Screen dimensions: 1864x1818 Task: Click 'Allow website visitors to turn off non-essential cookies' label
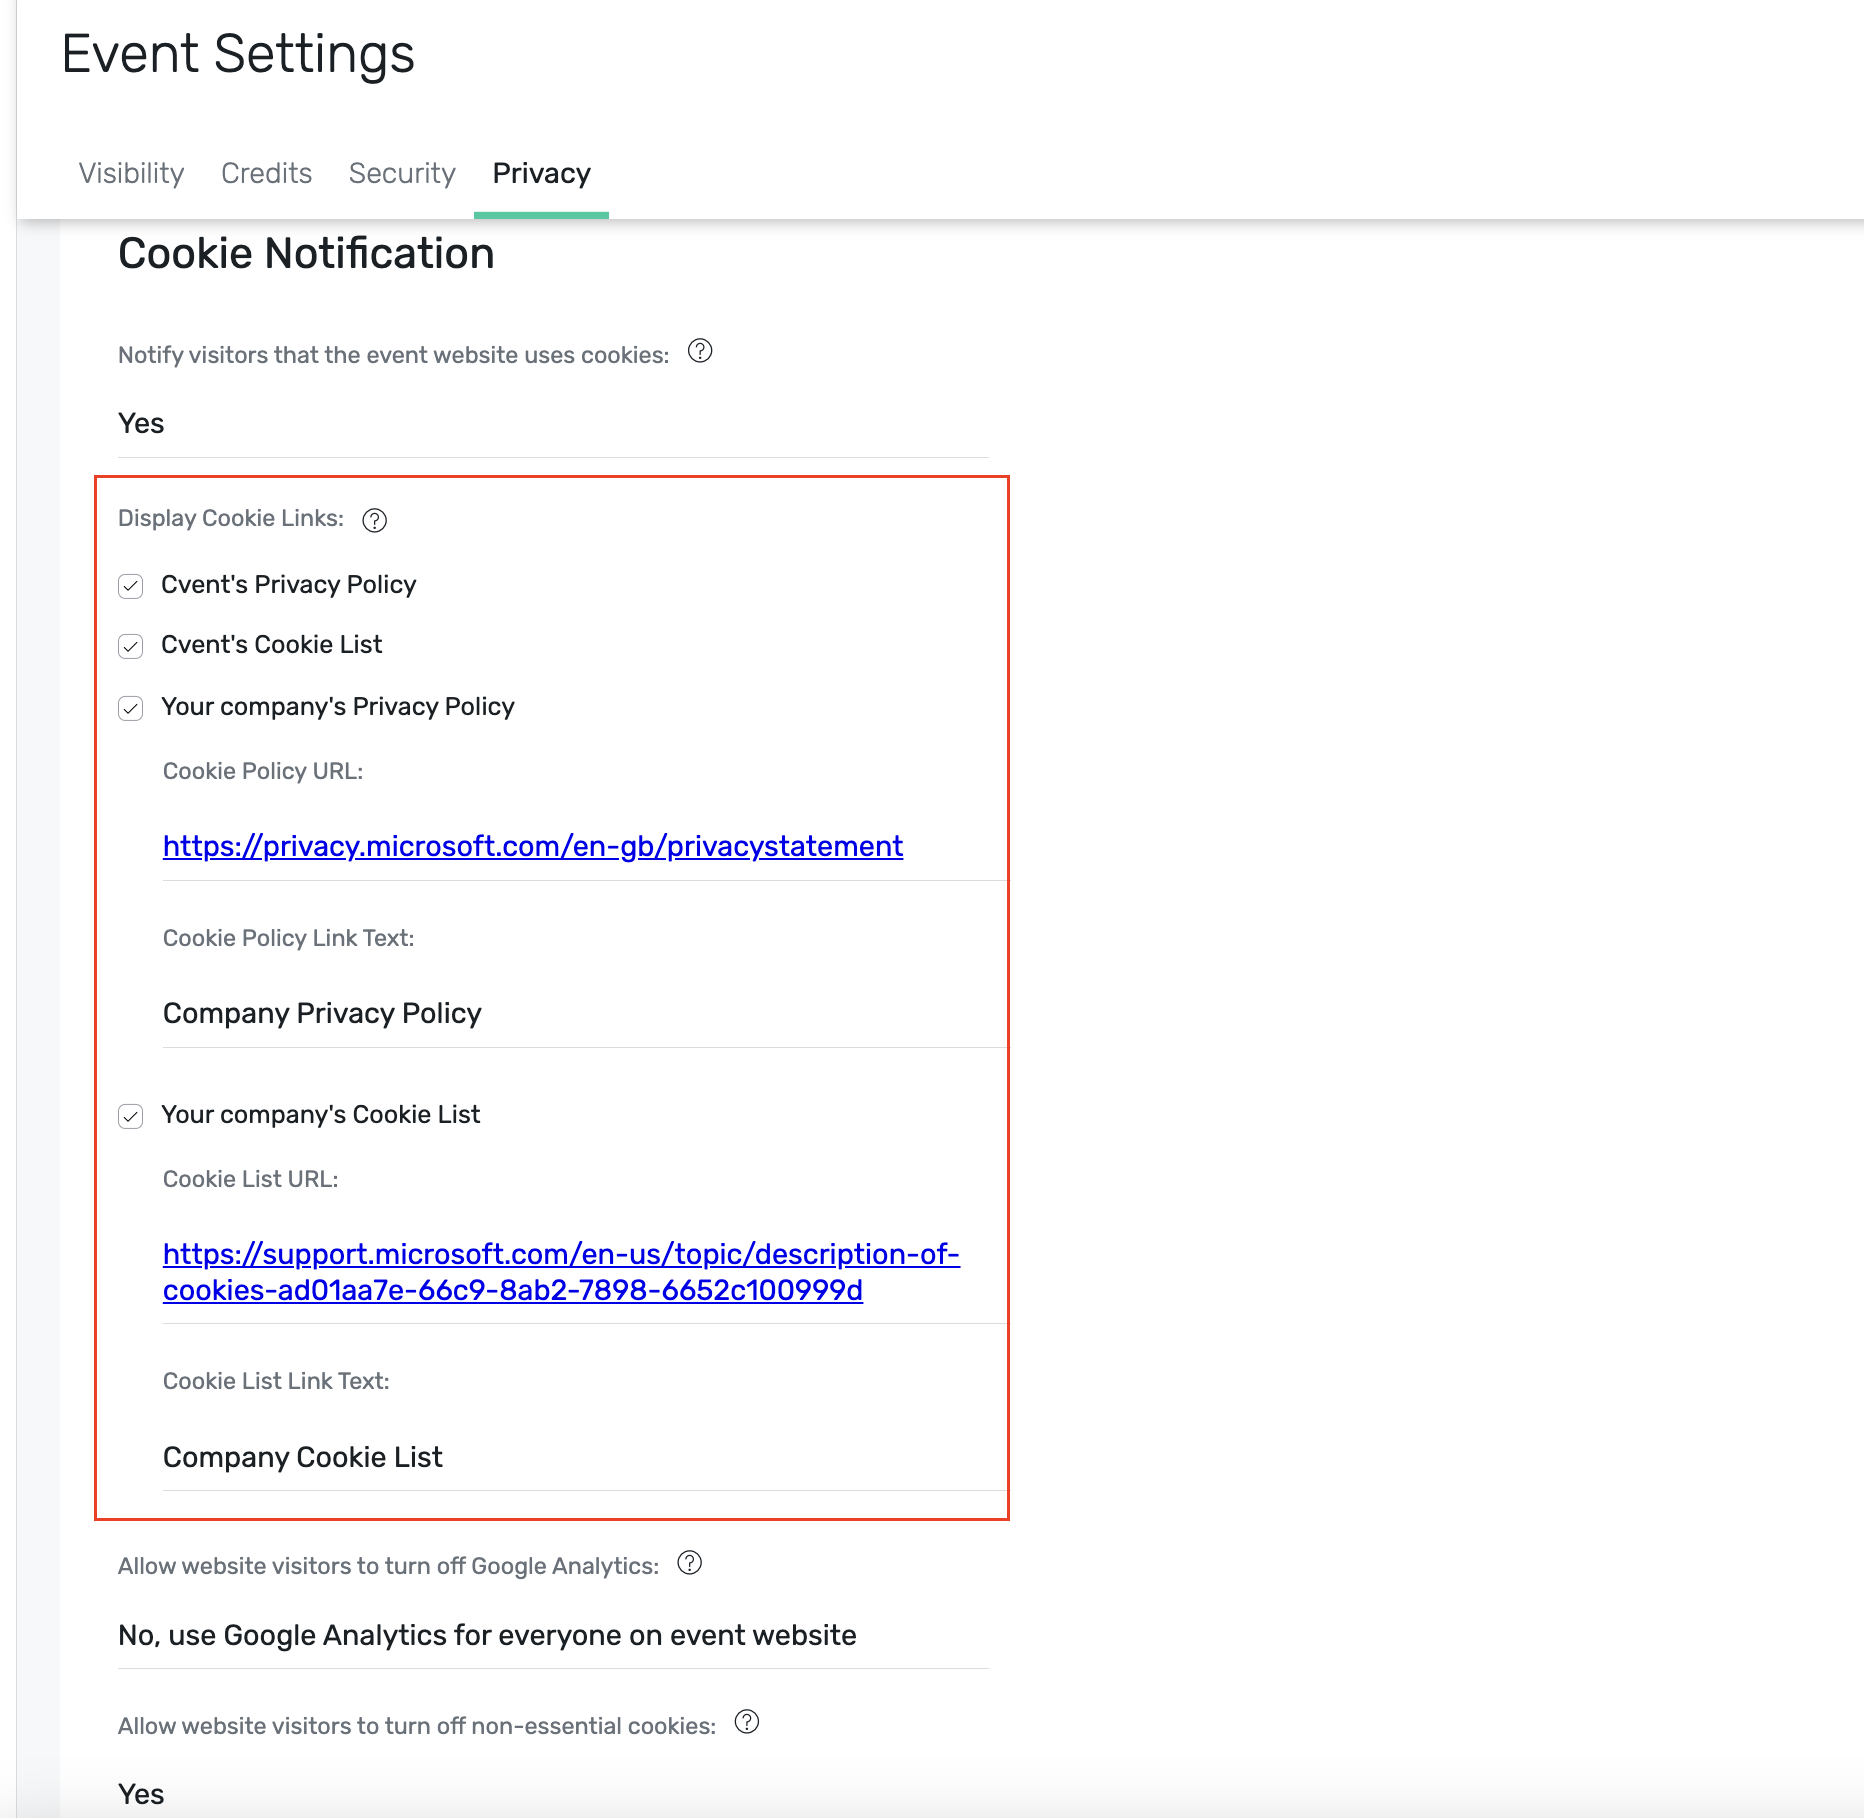pos(417,1726)
